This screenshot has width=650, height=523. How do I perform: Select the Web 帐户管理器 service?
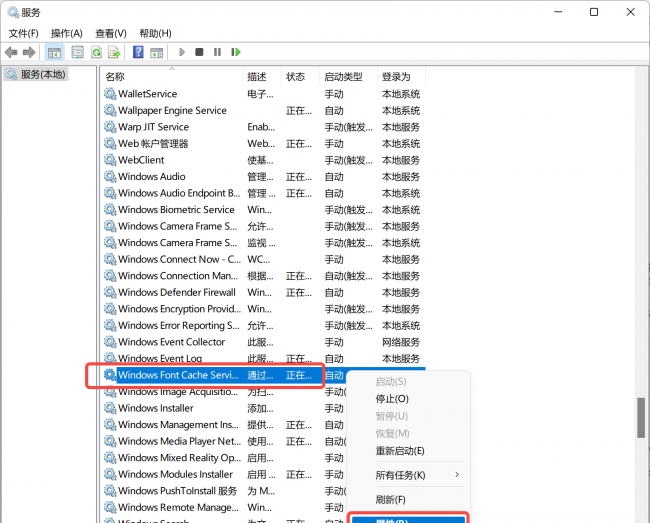(264, 143)
